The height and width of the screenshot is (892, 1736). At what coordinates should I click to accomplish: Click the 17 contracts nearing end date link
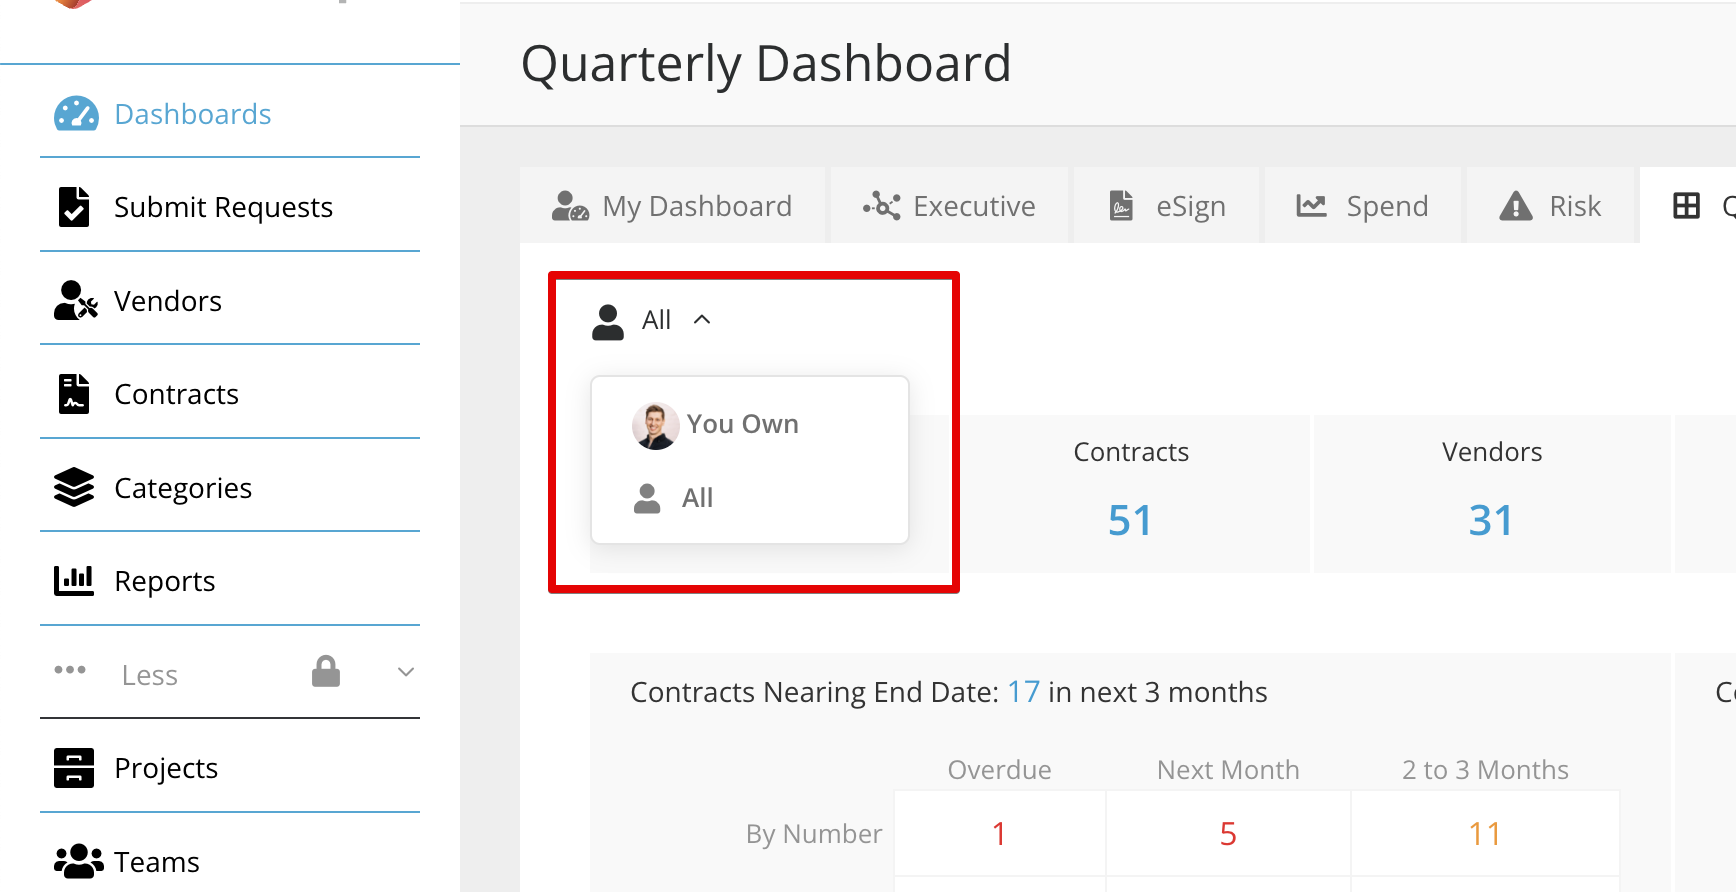click(x=1023, y=691)
